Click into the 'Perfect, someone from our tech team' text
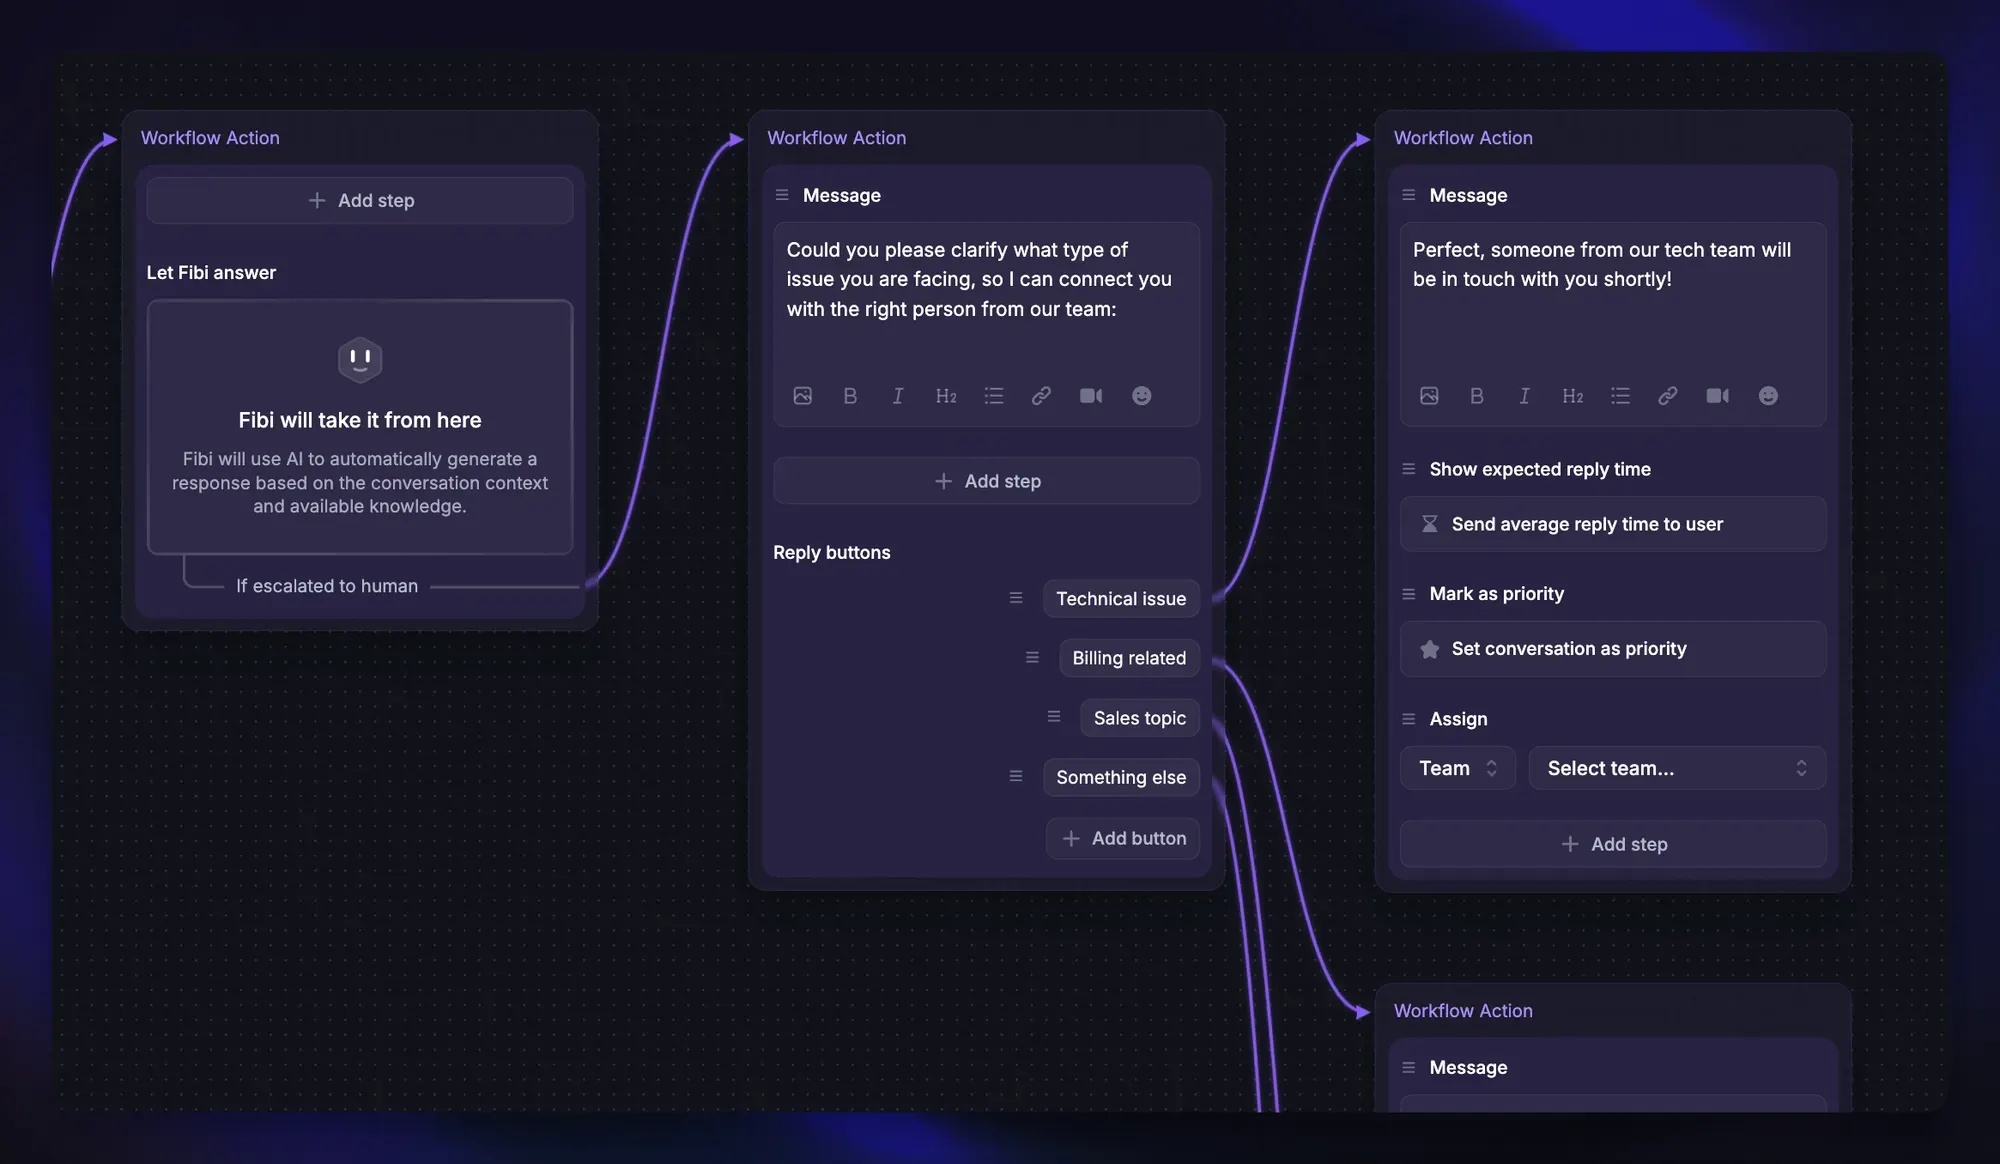The height and width of the screenshot is (1164, 2000). (1601, 264)
